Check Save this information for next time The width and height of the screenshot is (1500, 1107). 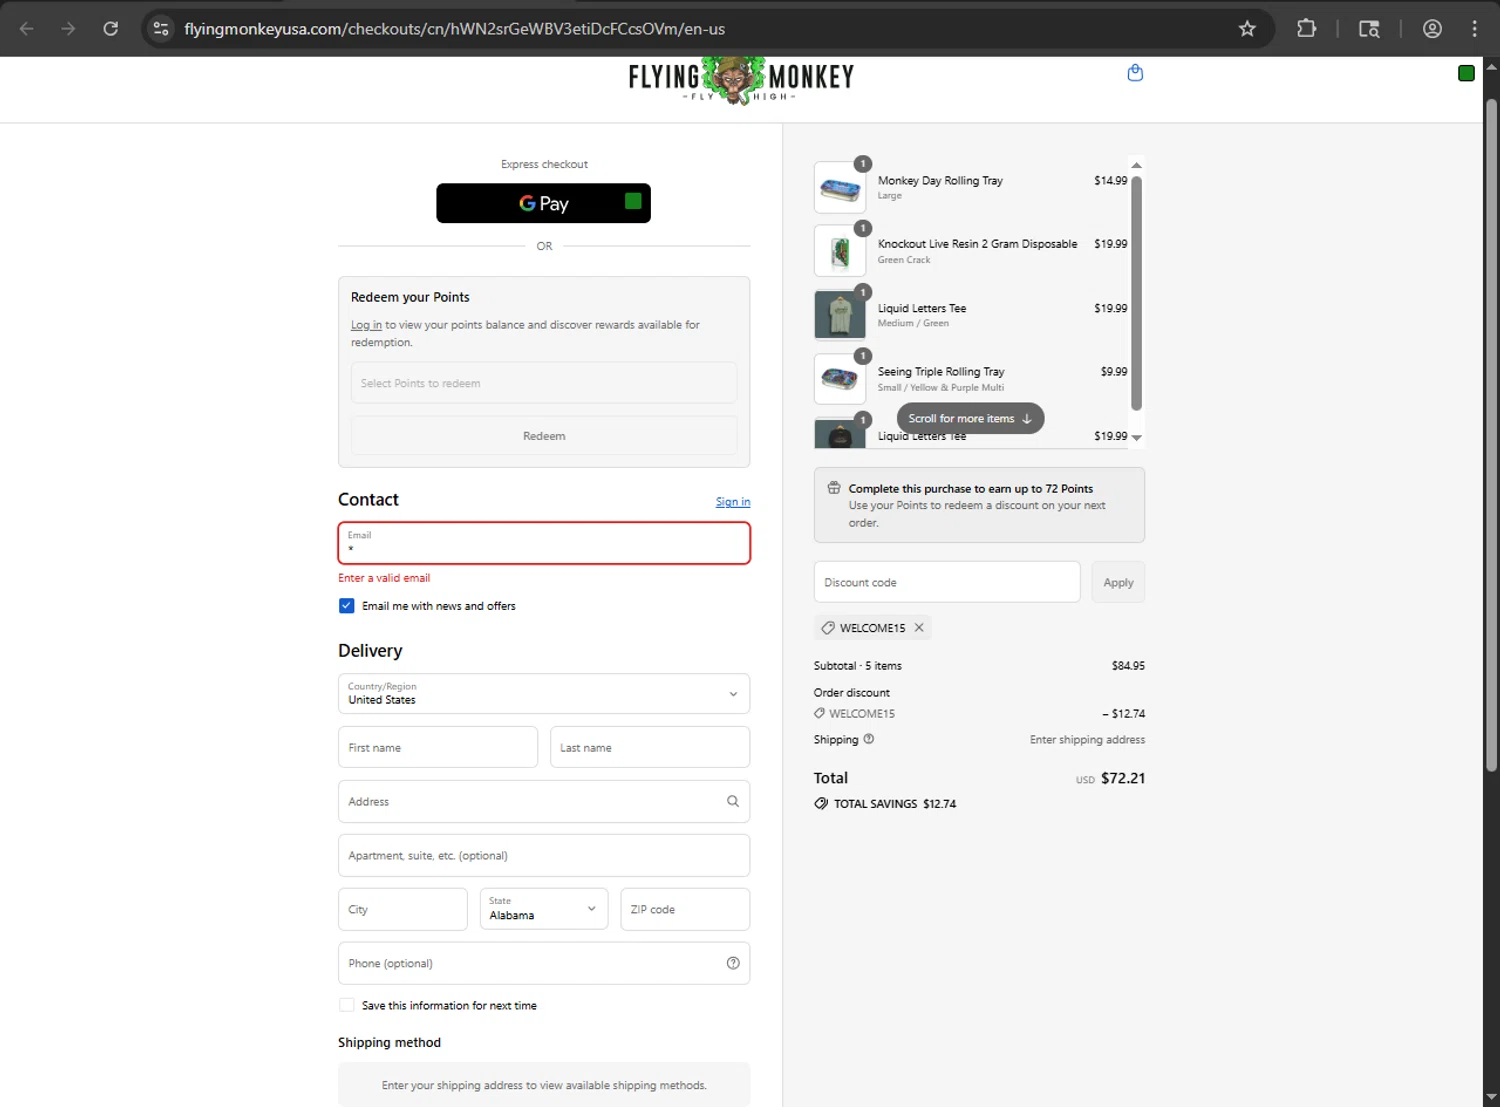tap(346, 1005)
